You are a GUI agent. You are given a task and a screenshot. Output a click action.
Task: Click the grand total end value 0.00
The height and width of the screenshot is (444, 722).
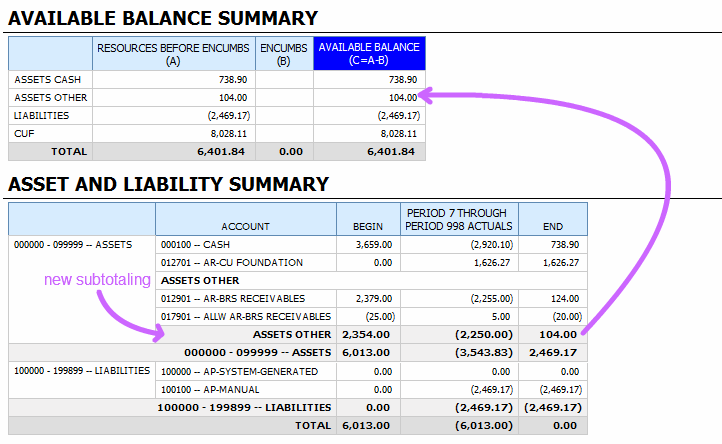pos(565,426)
